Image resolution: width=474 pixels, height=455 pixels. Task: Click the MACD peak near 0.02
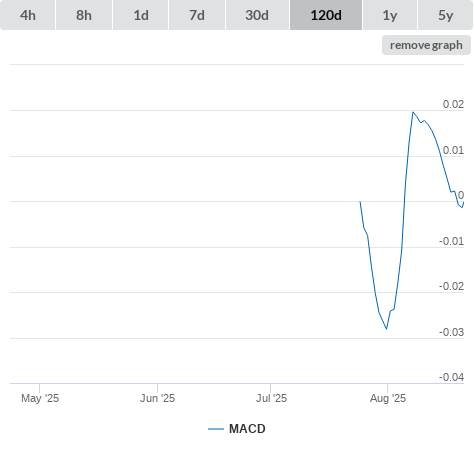tap(413, 112)
